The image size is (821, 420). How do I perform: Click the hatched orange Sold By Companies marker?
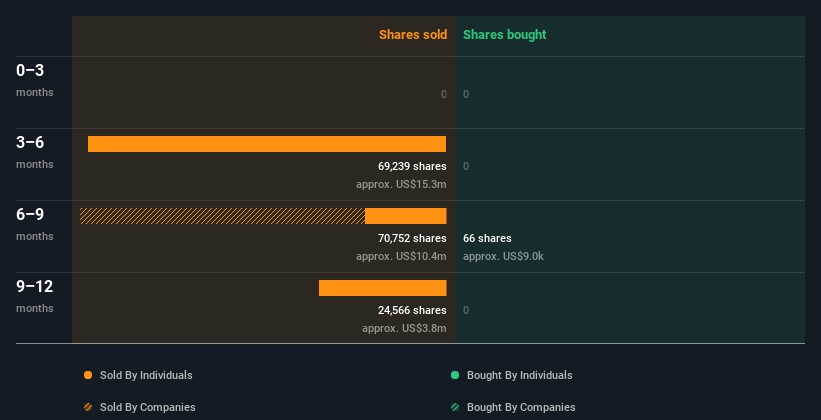[88, 408]
